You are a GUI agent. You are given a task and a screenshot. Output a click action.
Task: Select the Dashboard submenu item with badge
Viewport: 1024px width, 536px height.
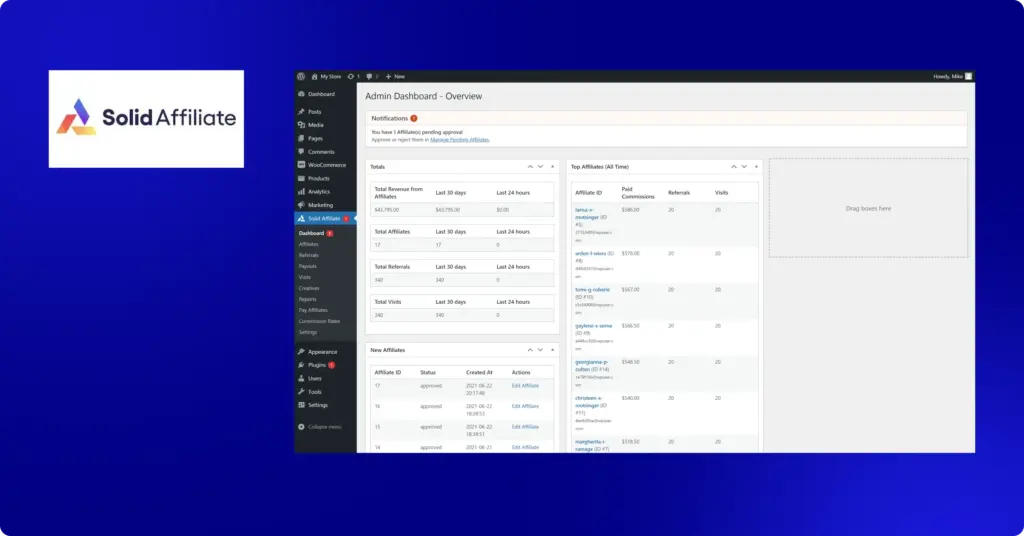pyautogui.click(x=316, y=233)
